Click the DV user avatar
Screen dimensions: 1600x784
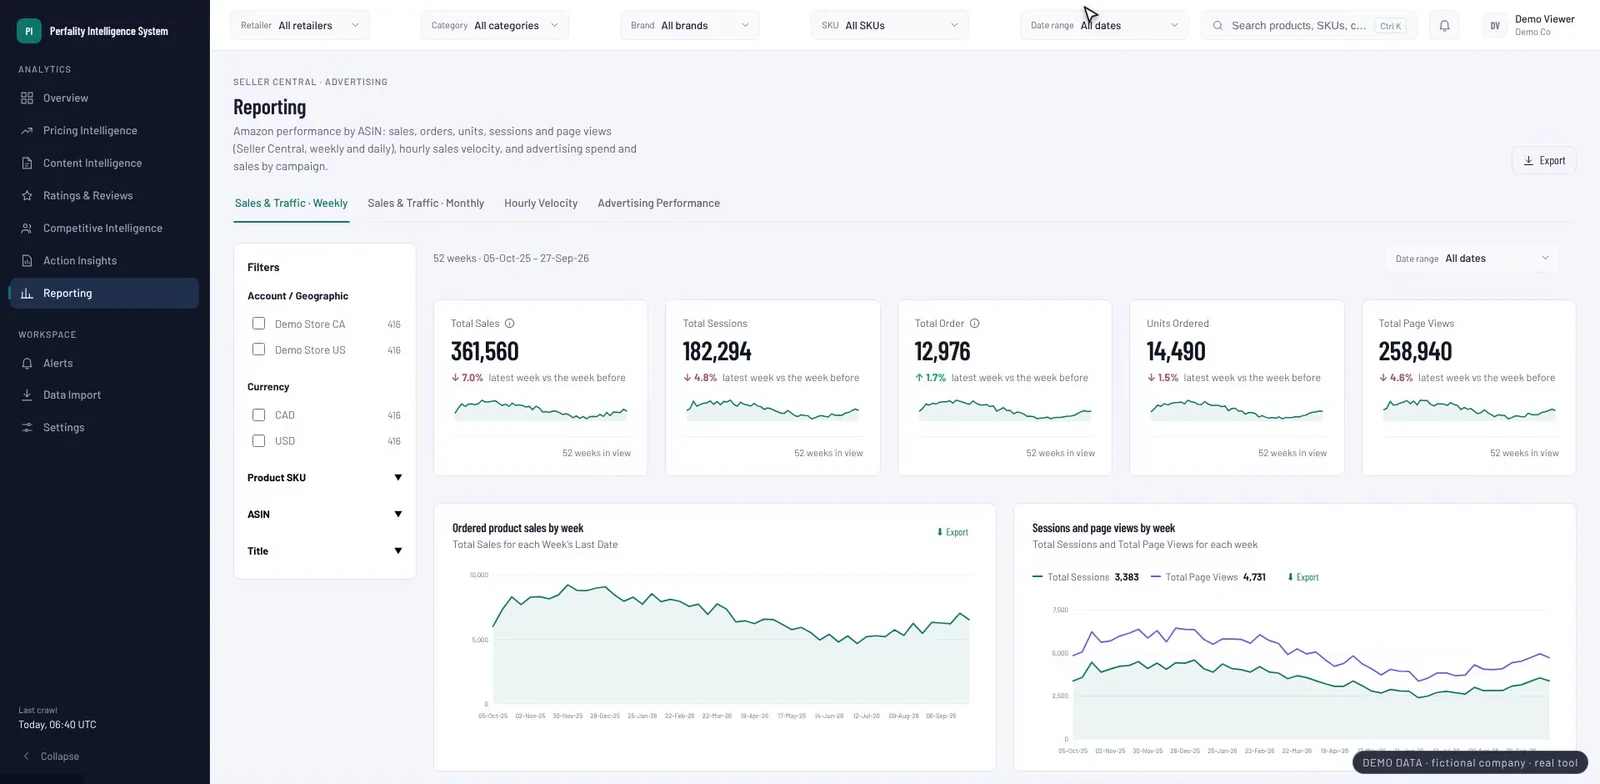click(1495, 26)
